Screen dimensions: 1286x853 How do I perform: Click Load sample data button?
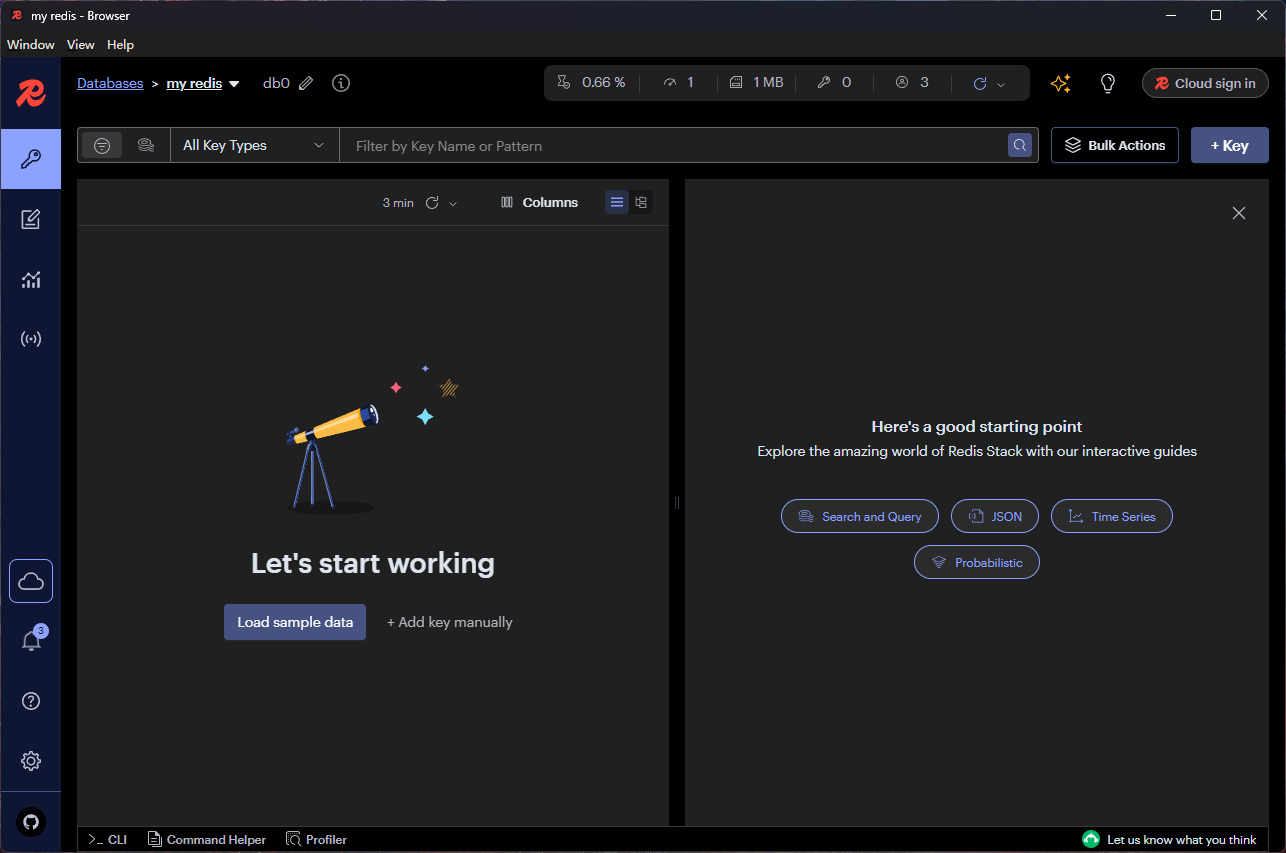coord(295,622)
